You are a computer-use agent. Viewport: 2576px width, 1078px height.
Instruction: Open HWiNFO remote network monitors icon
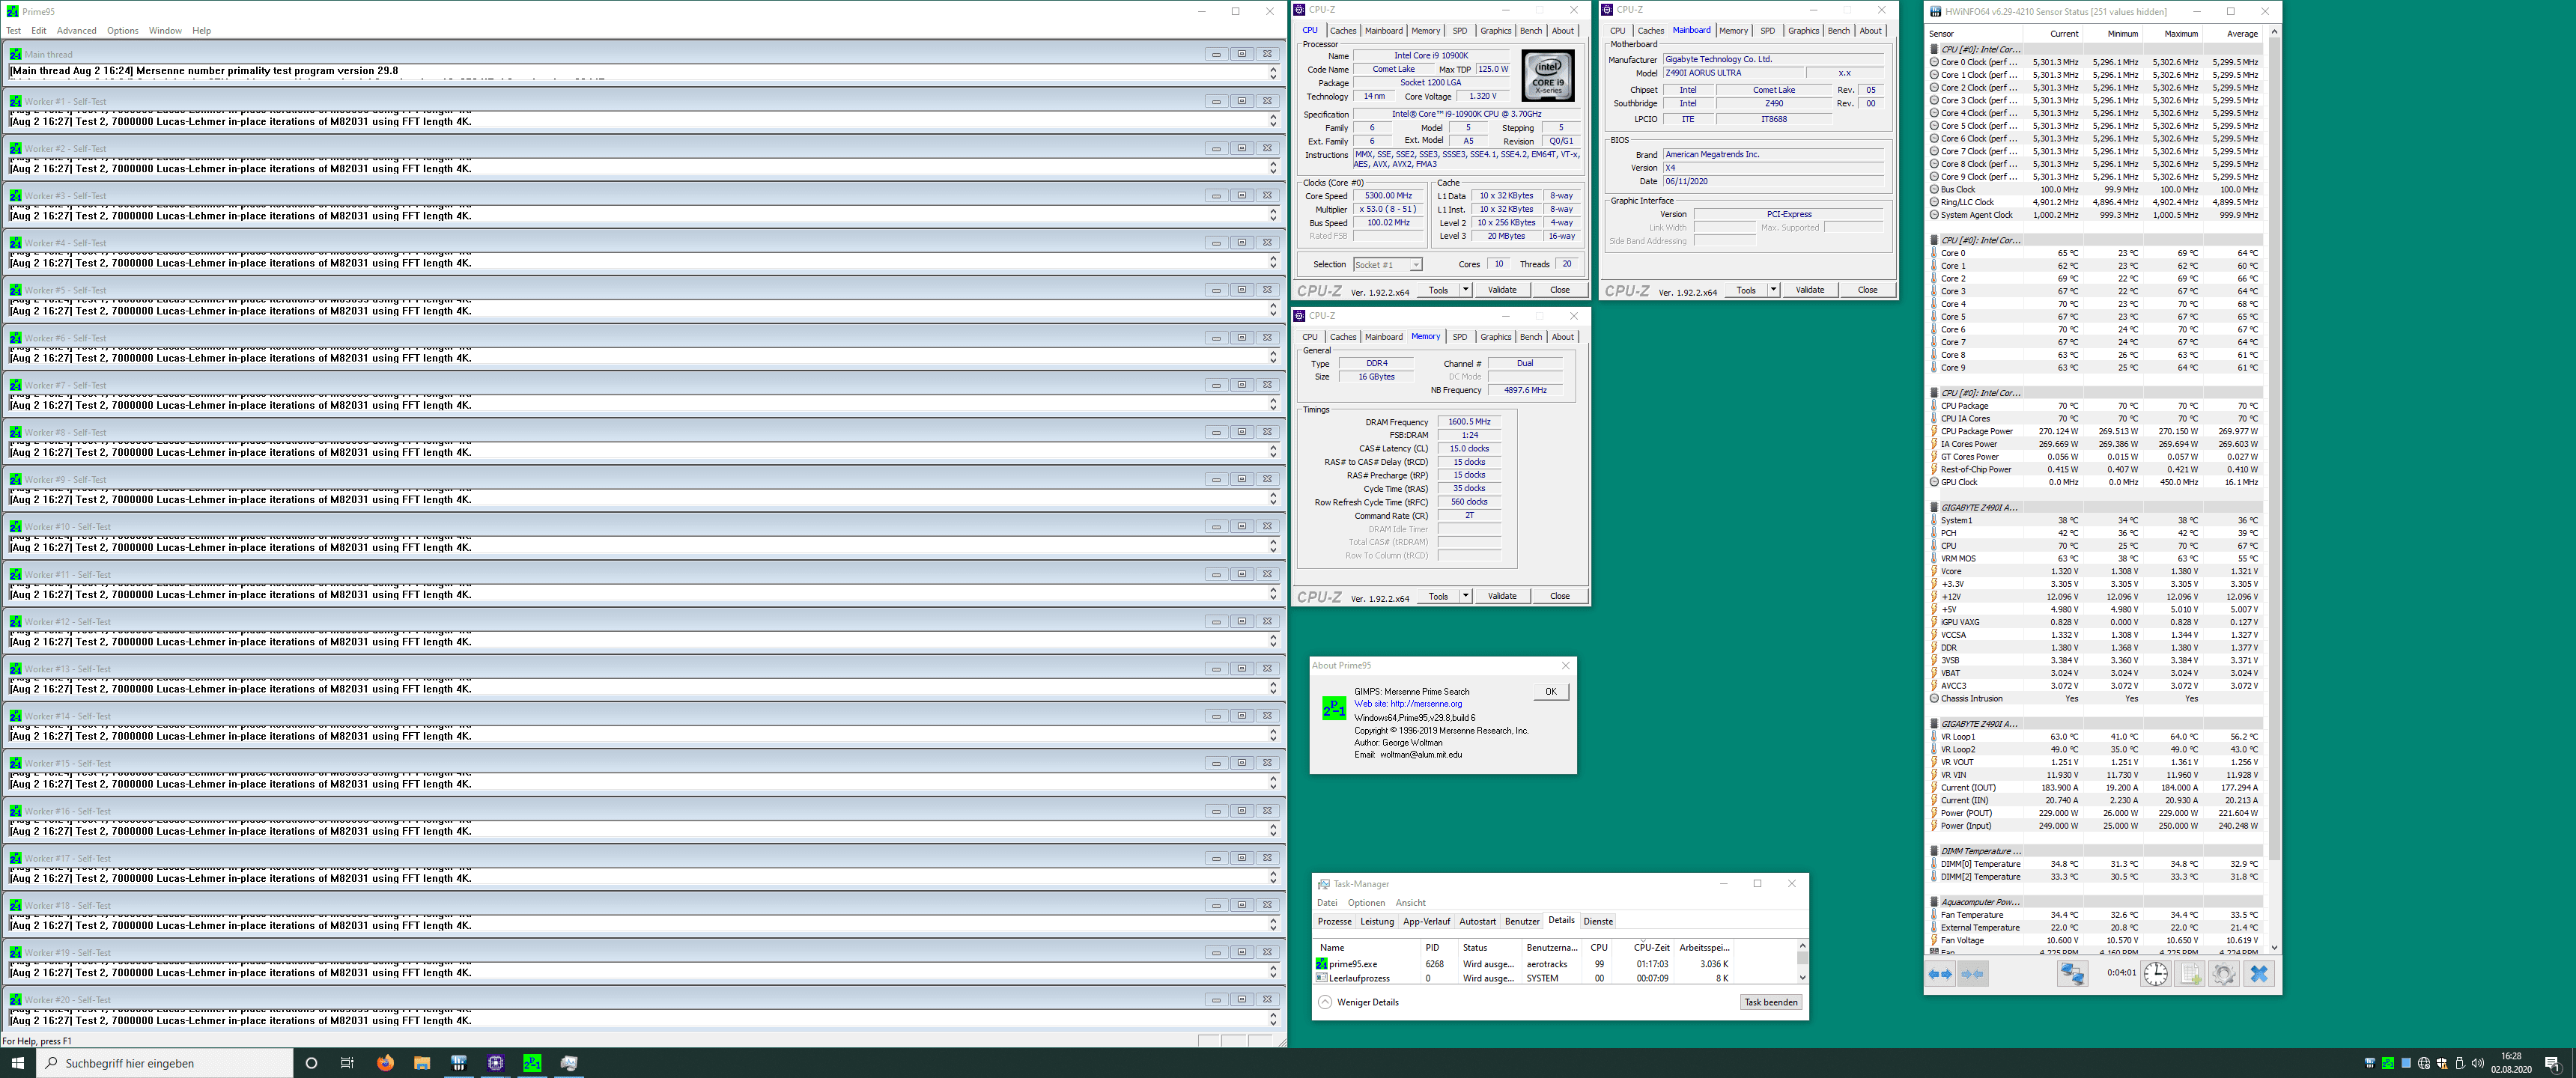(2072, 974)
